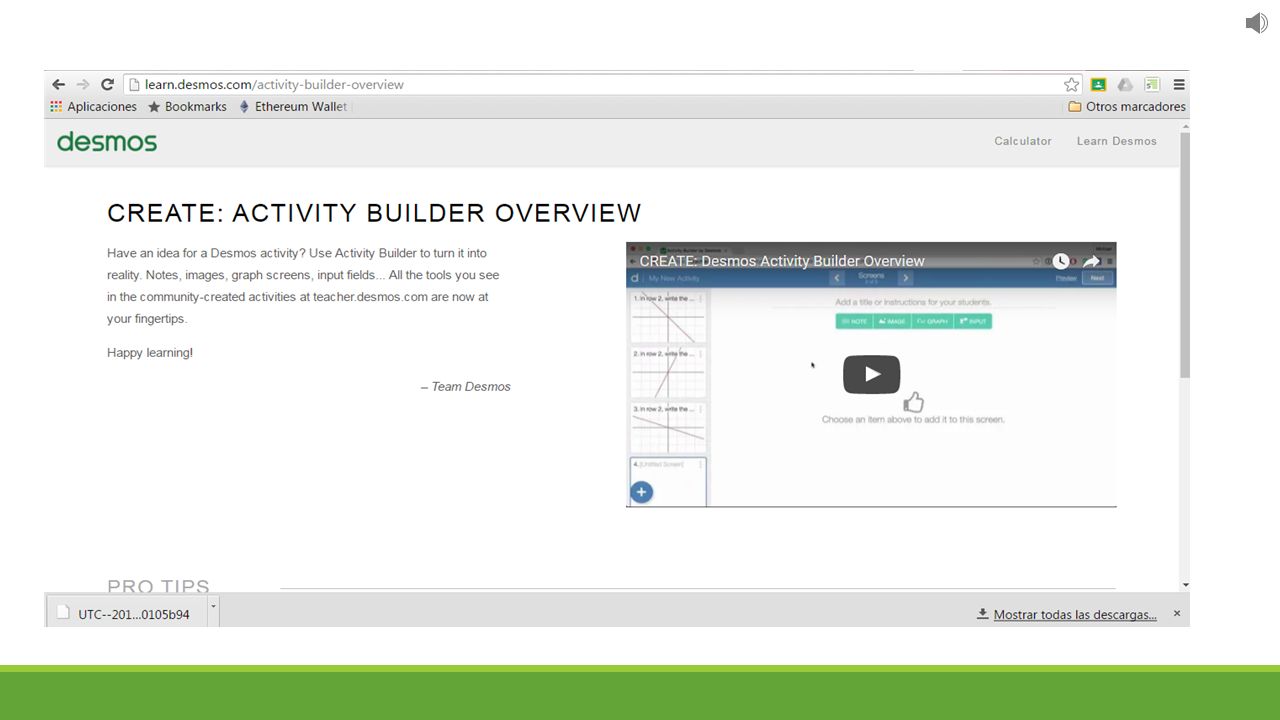Click the scrollbar down arrow
Viewport: 1280px width, 720px height.
pos(1185,585)
